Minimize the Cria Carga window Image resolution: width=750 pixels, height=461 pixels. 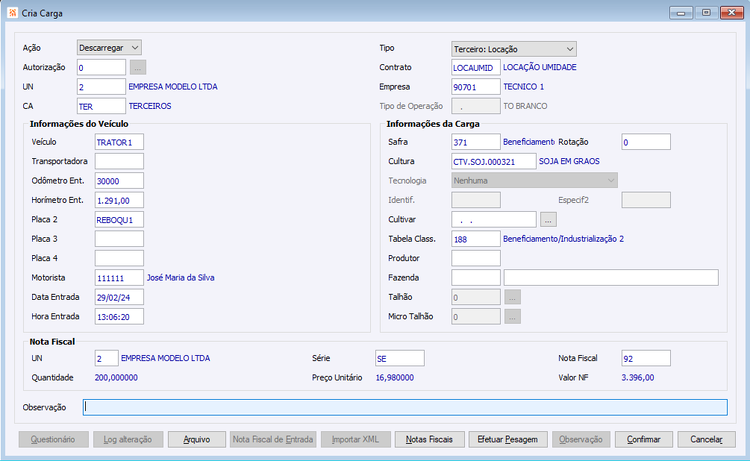click(x=681, y=13)
